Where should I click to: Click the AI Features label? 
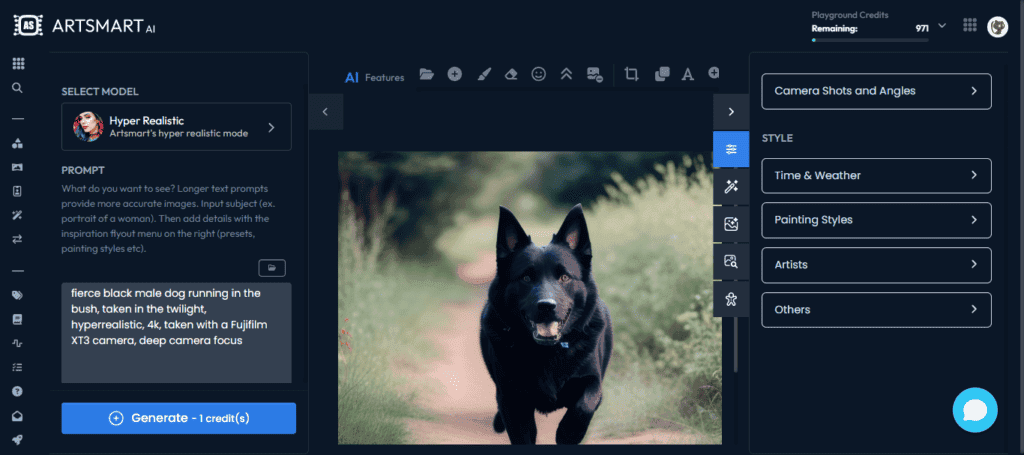point(374,78)
